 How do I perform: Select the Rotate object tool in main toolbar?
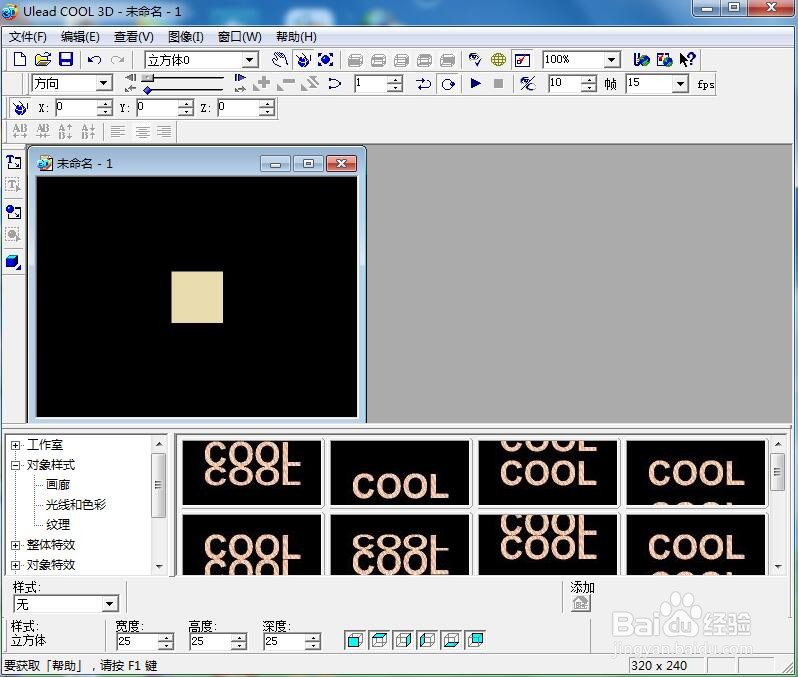click(x=303, y=60)
